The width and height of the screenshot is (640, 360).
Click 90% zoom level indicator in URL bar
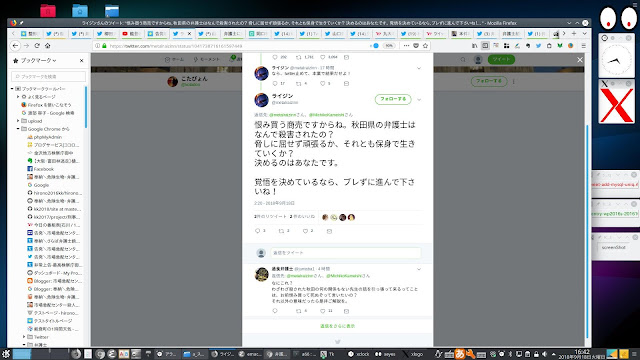pyautogui.click(x=389, y=46)
